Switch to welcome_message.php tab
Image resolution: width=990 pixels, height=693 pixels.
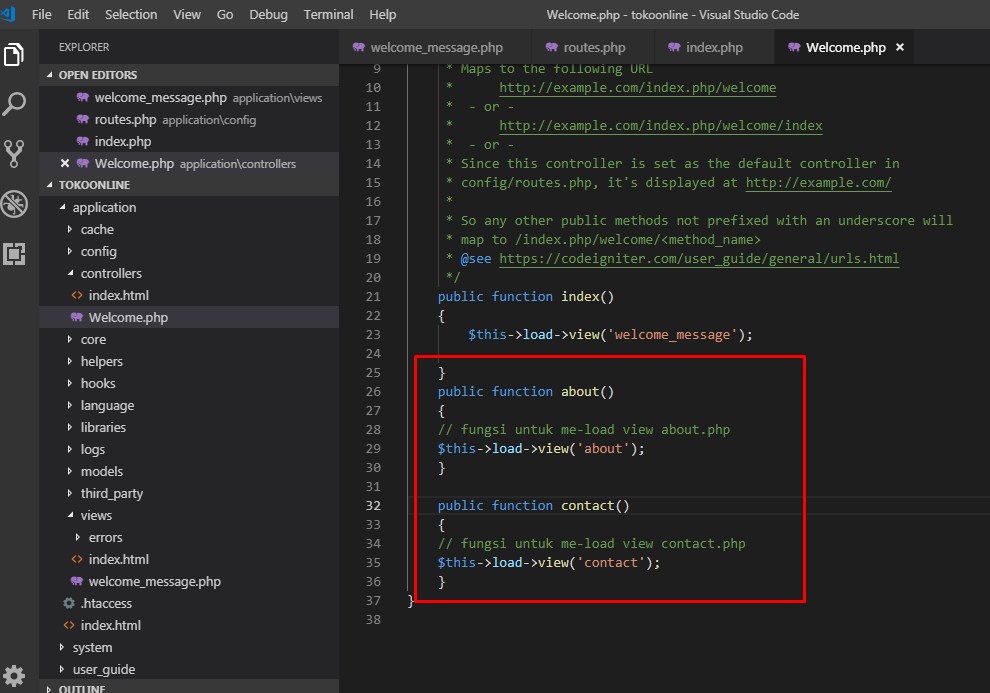coord(434,47)
